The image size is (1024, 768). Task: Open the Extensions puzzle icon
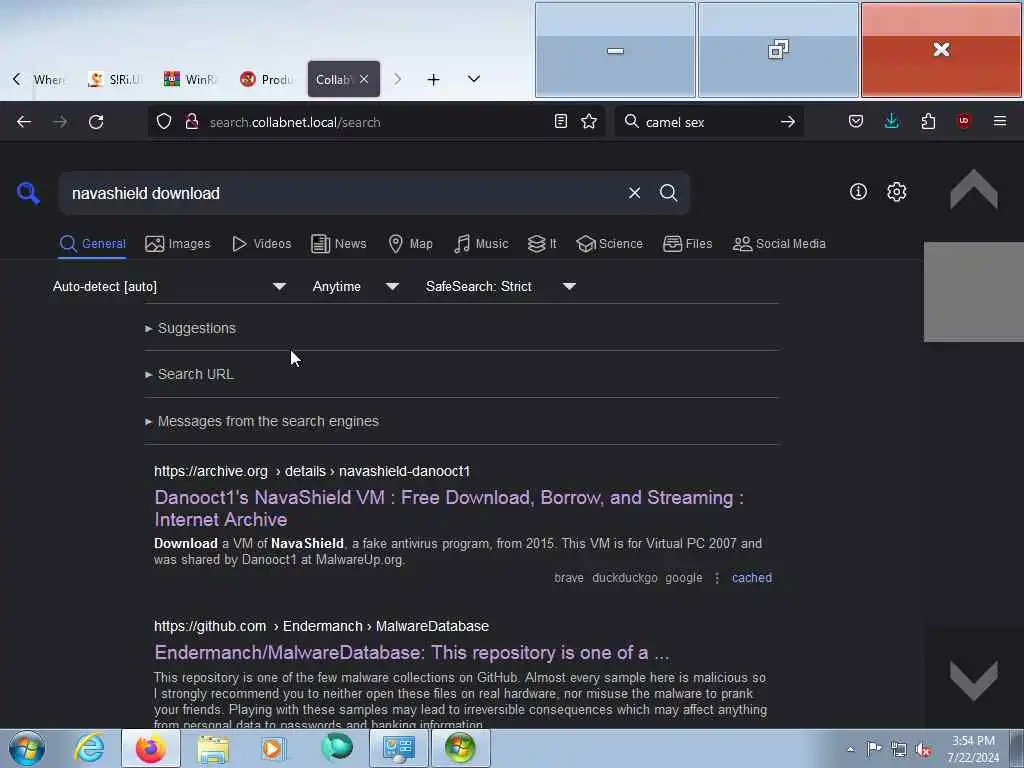point(928,121)
